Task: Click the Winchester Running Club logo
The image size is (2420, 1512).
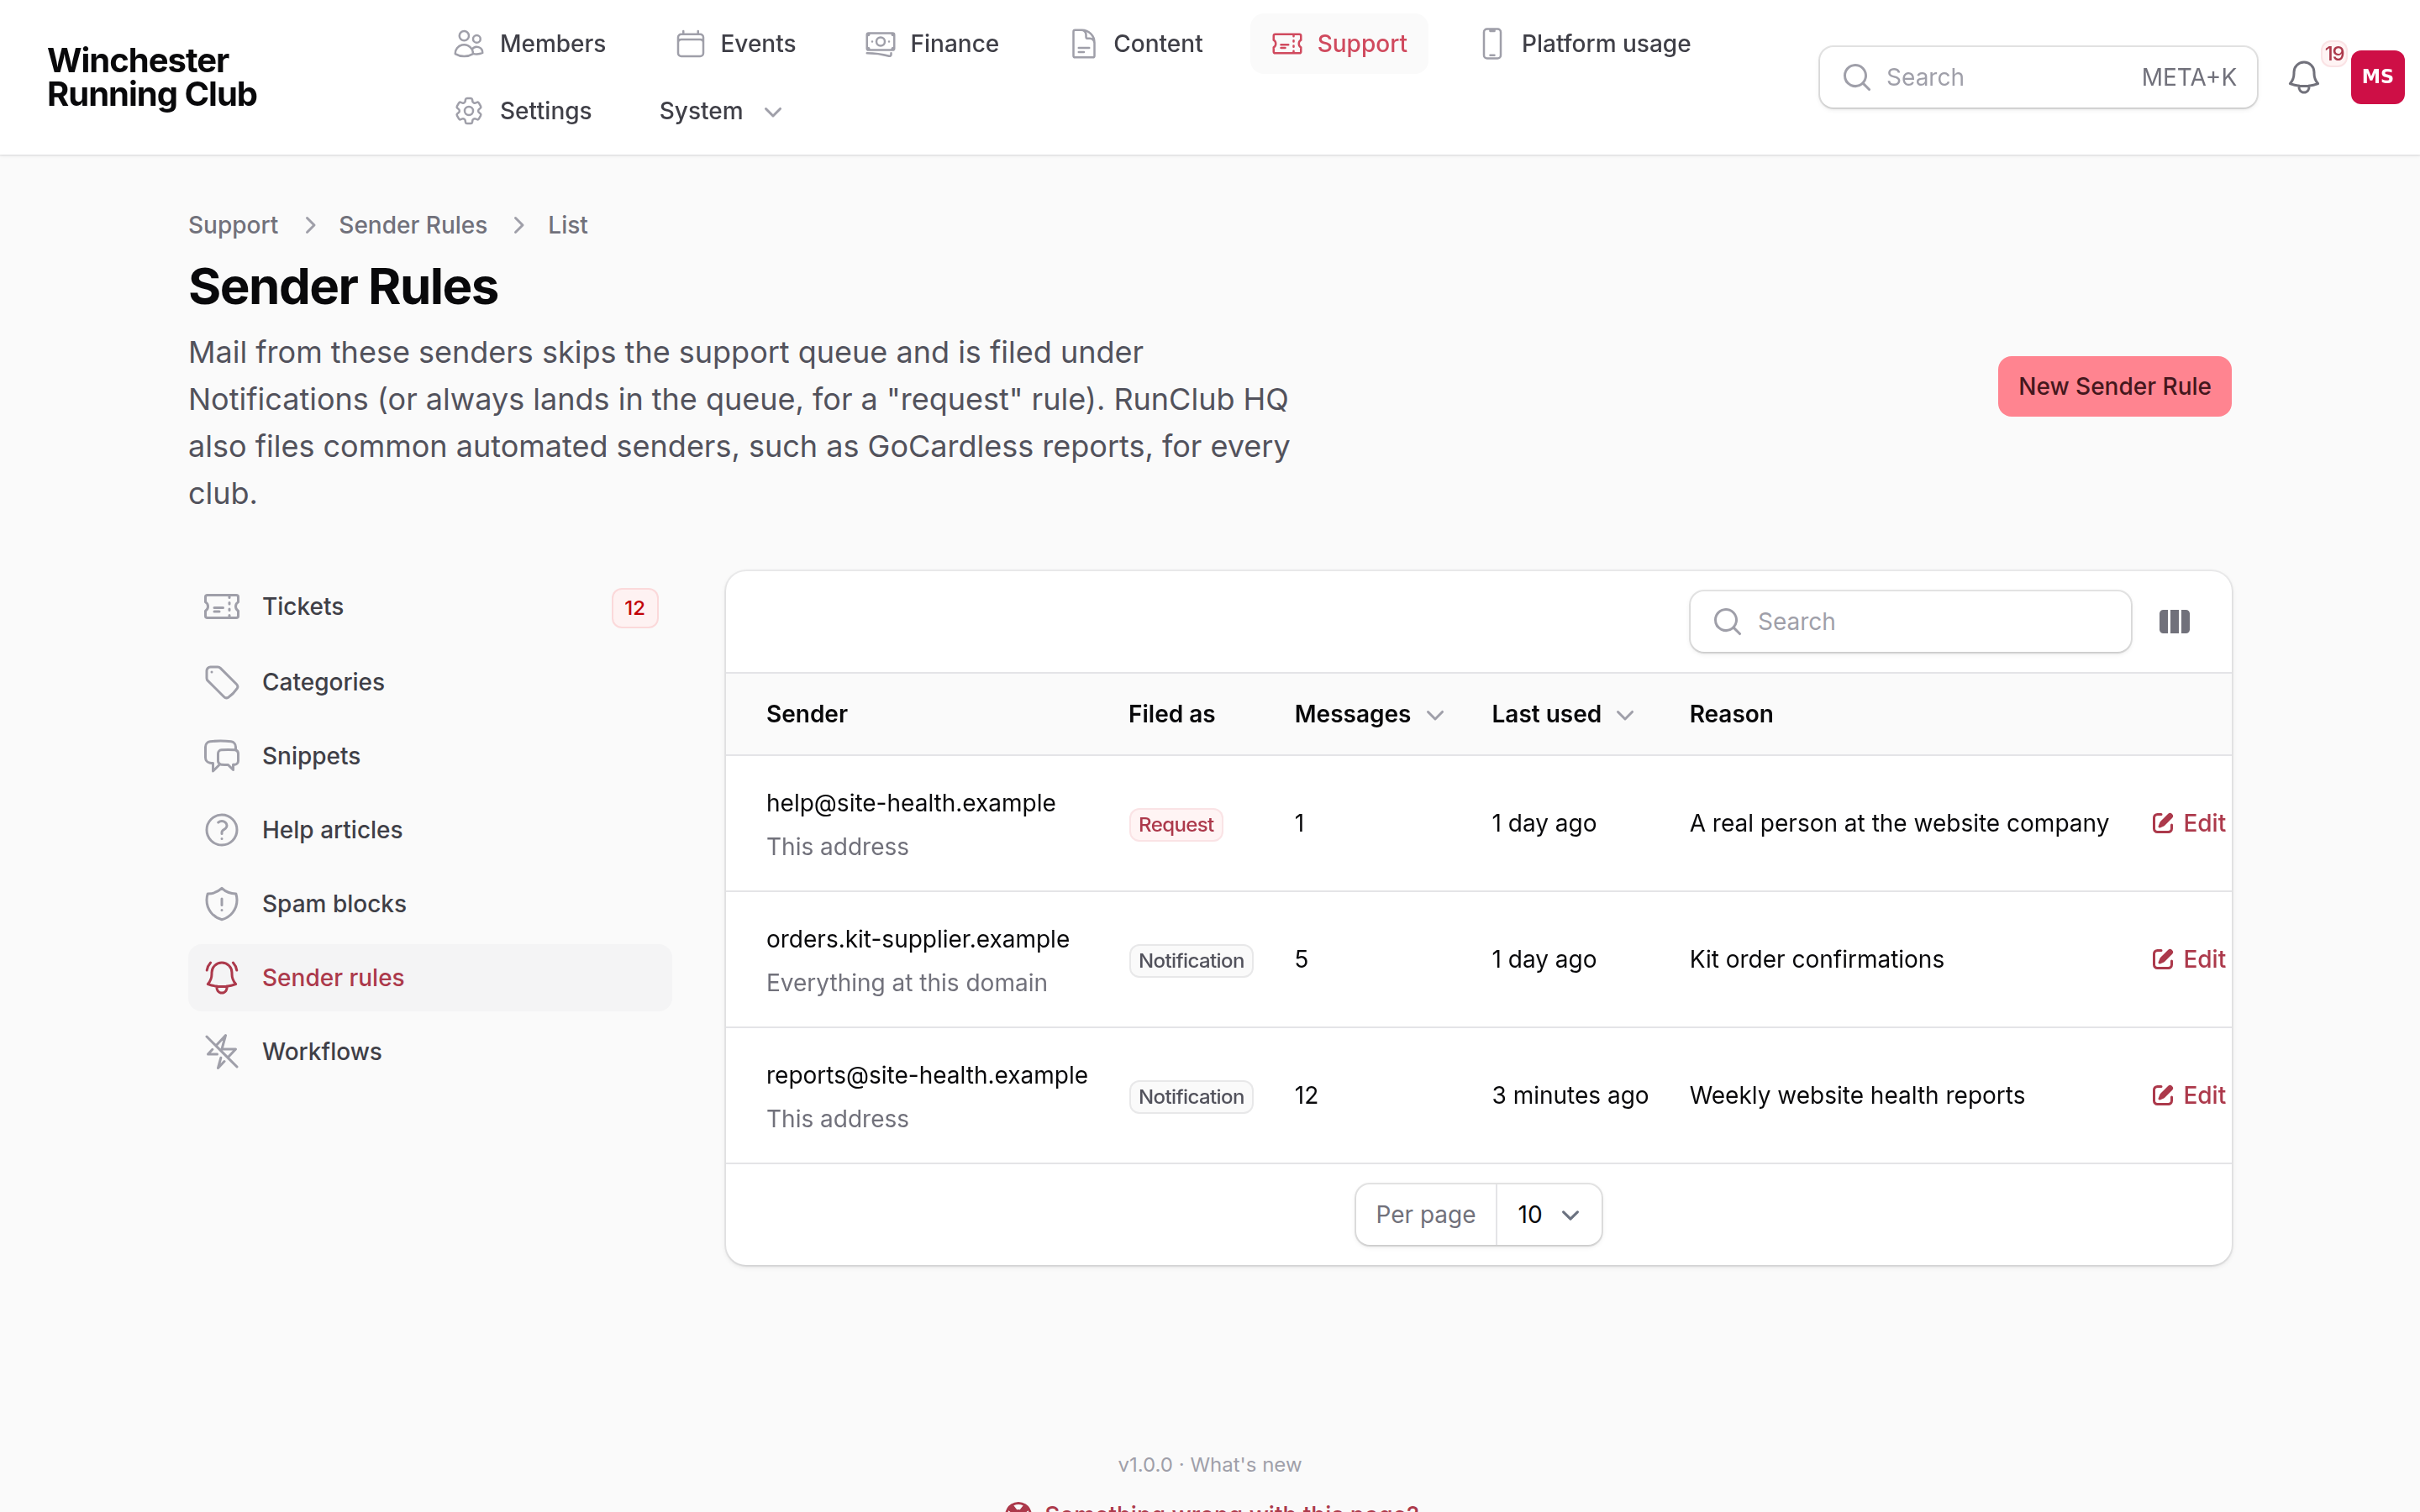Action: pos(152,77)
